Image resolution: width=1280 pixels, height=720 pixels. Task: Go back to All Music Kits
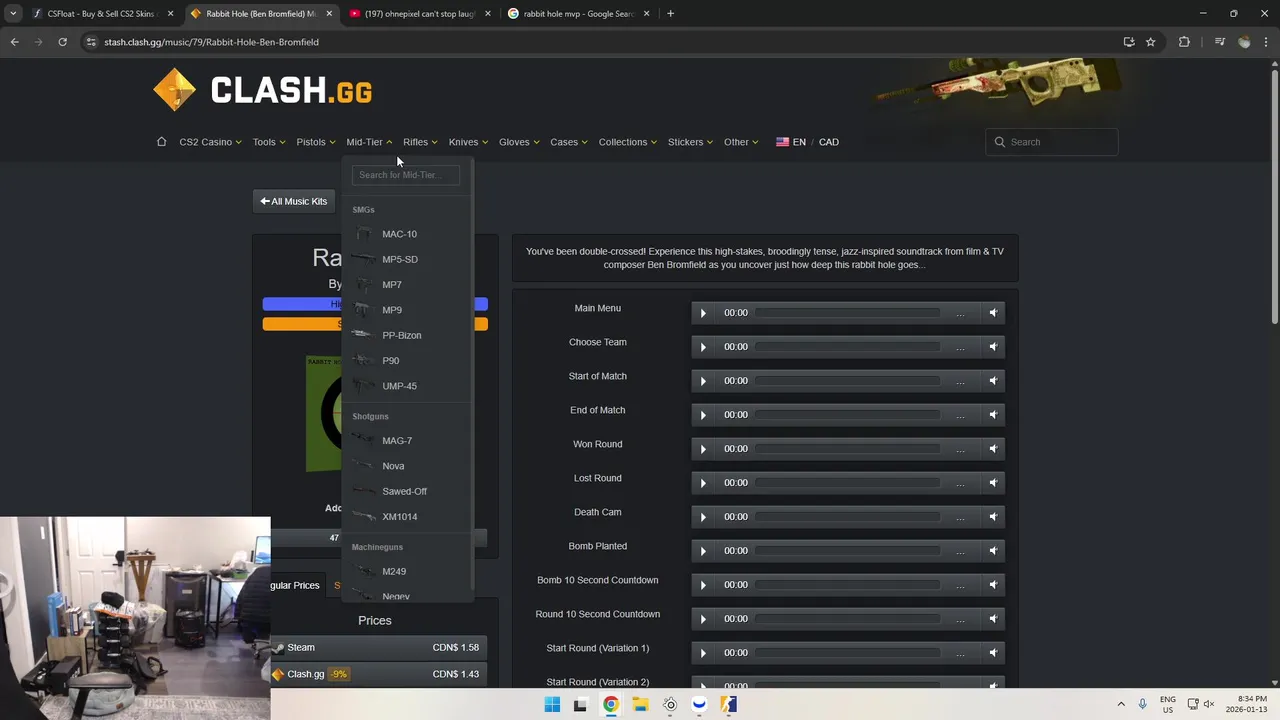294,201
